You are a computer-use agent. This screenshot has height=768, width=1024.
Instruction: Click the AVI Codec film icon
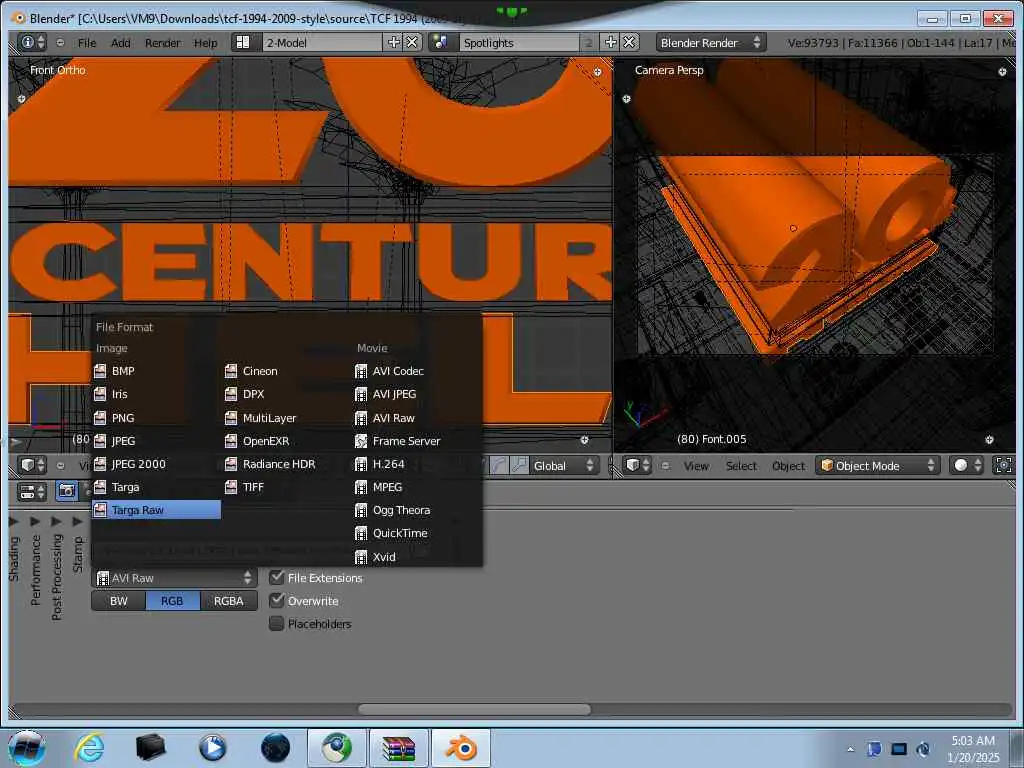361,371
